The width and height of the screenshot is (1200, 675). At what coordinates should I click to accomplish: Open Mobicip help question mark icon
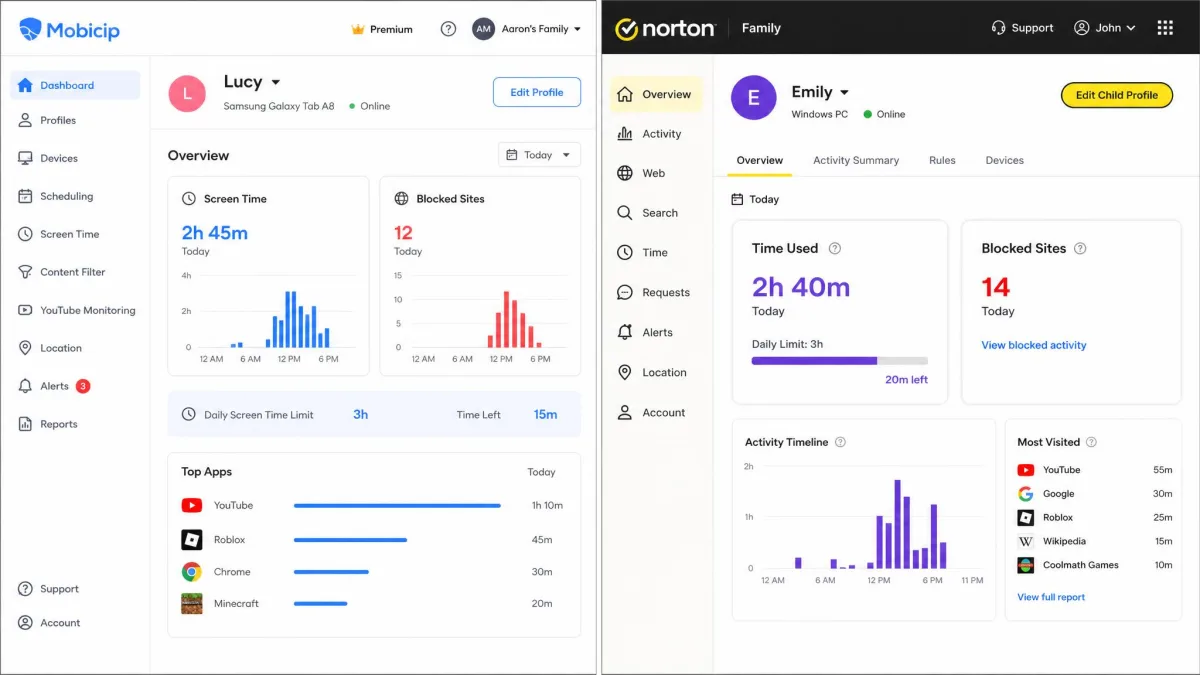448,29
